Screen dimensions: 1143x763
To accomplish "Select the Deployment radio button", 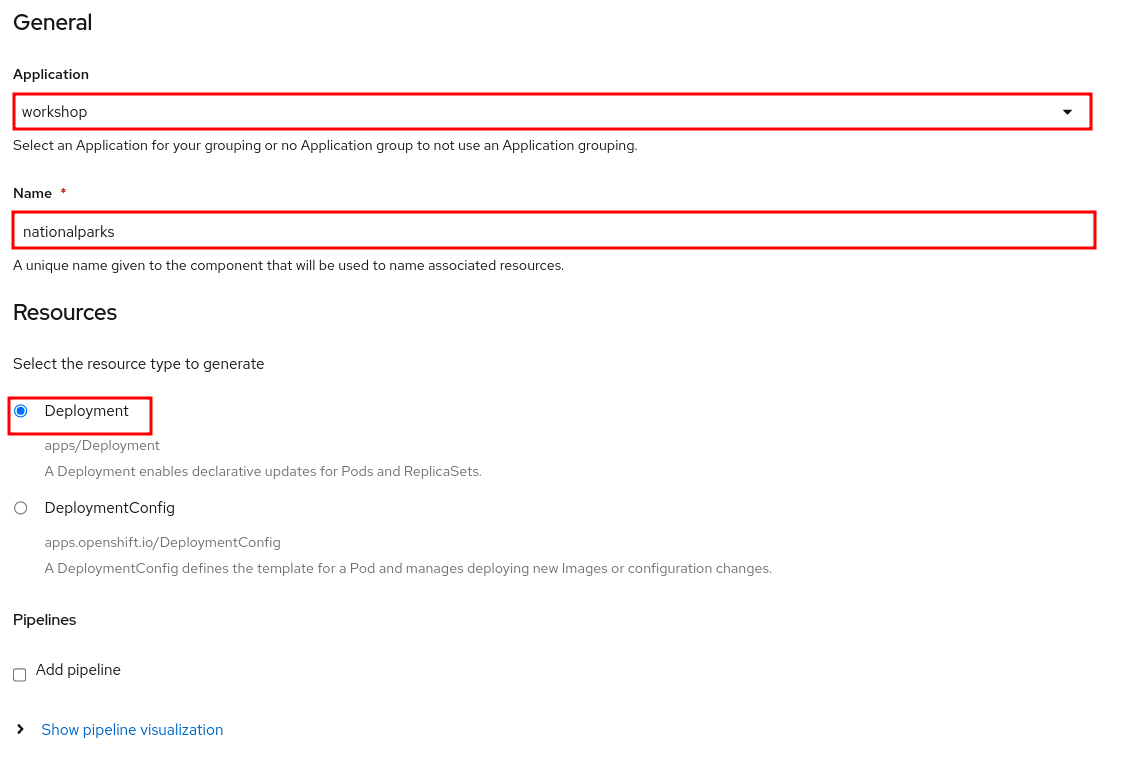I will 21,411.
